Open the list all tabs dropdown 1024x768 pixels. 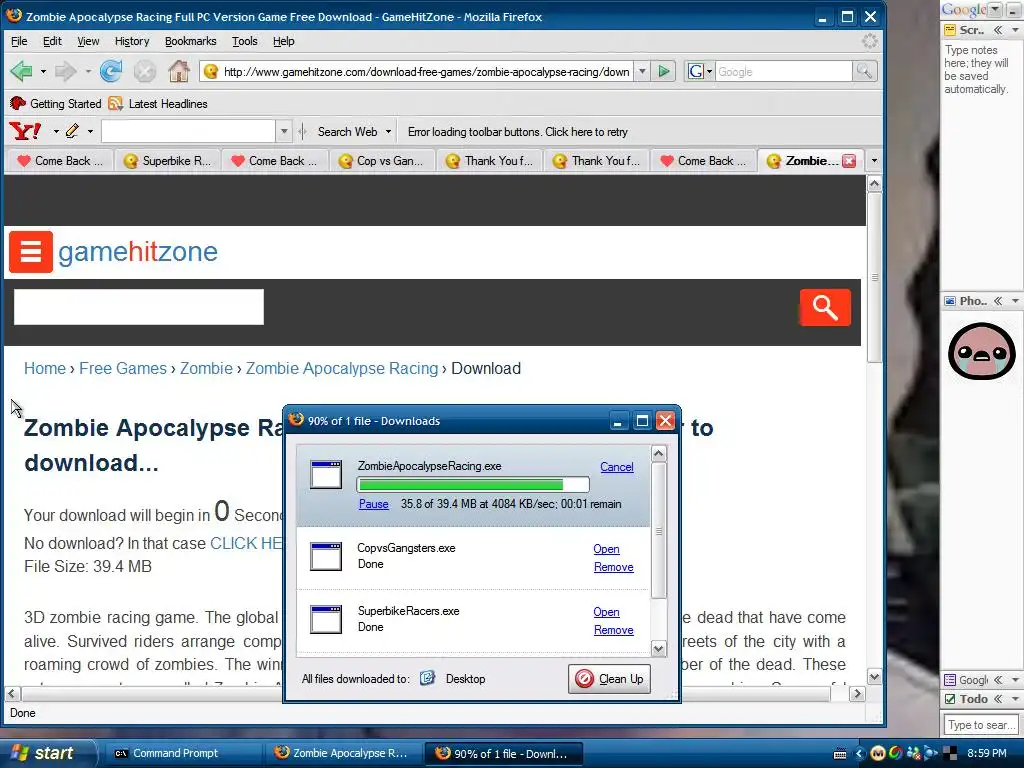click(874, 161)
